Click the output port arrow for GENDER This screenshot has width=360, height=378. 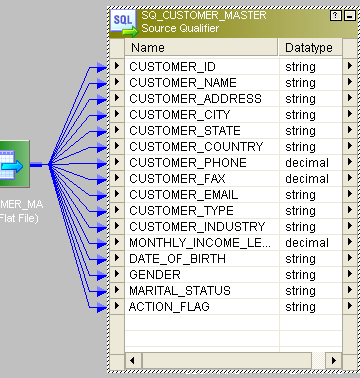pos(350,274)
